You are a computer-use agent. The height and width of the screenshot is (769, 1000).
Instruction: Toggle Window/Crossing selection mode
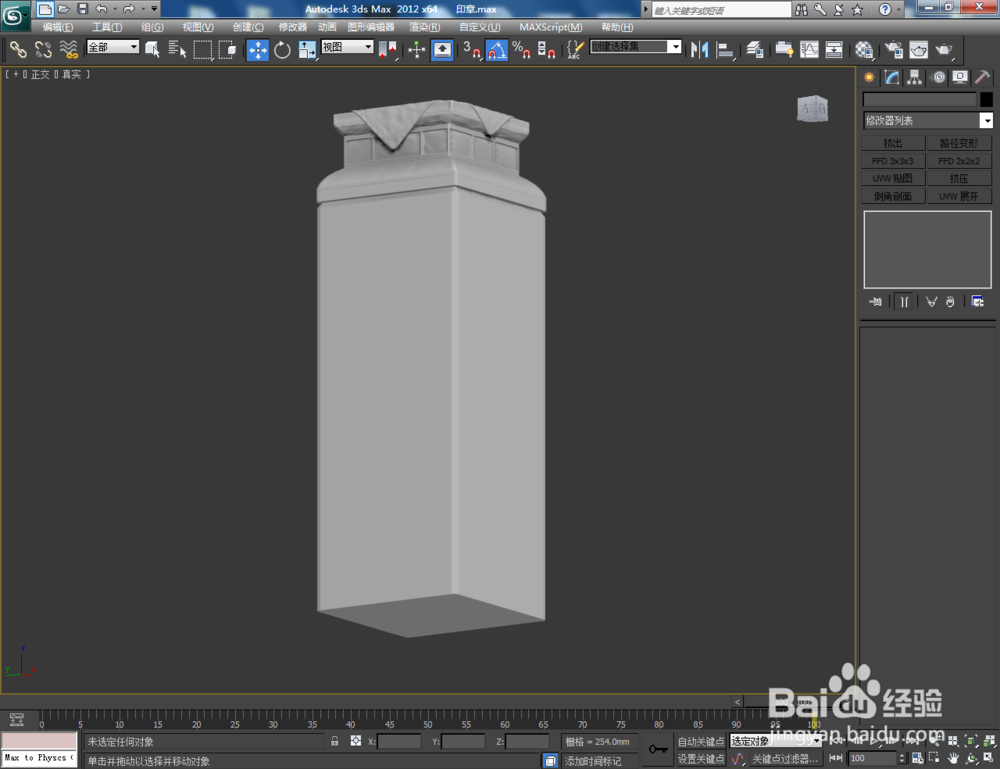(227, 50)
